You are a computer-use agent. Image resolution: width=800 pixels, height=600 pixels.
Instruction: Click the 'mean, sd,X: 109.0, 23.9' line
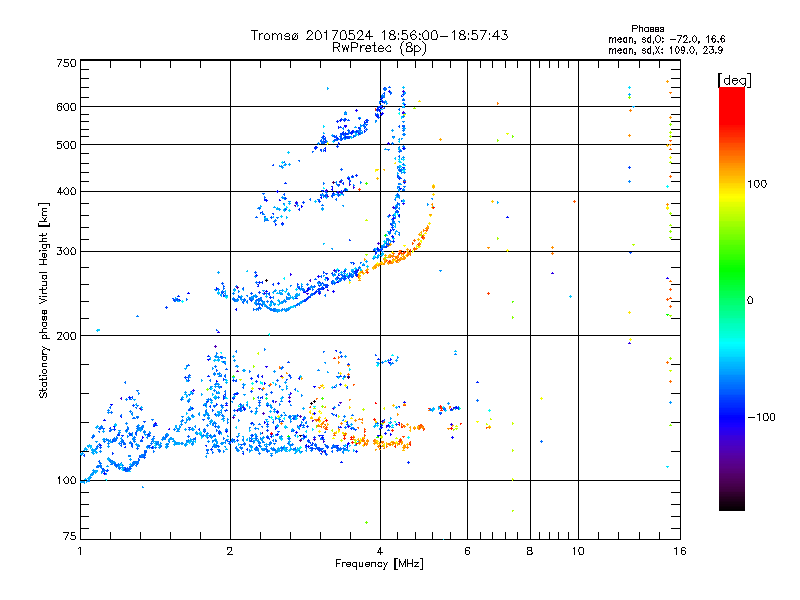pyautogui.click(x=665, y=50)
